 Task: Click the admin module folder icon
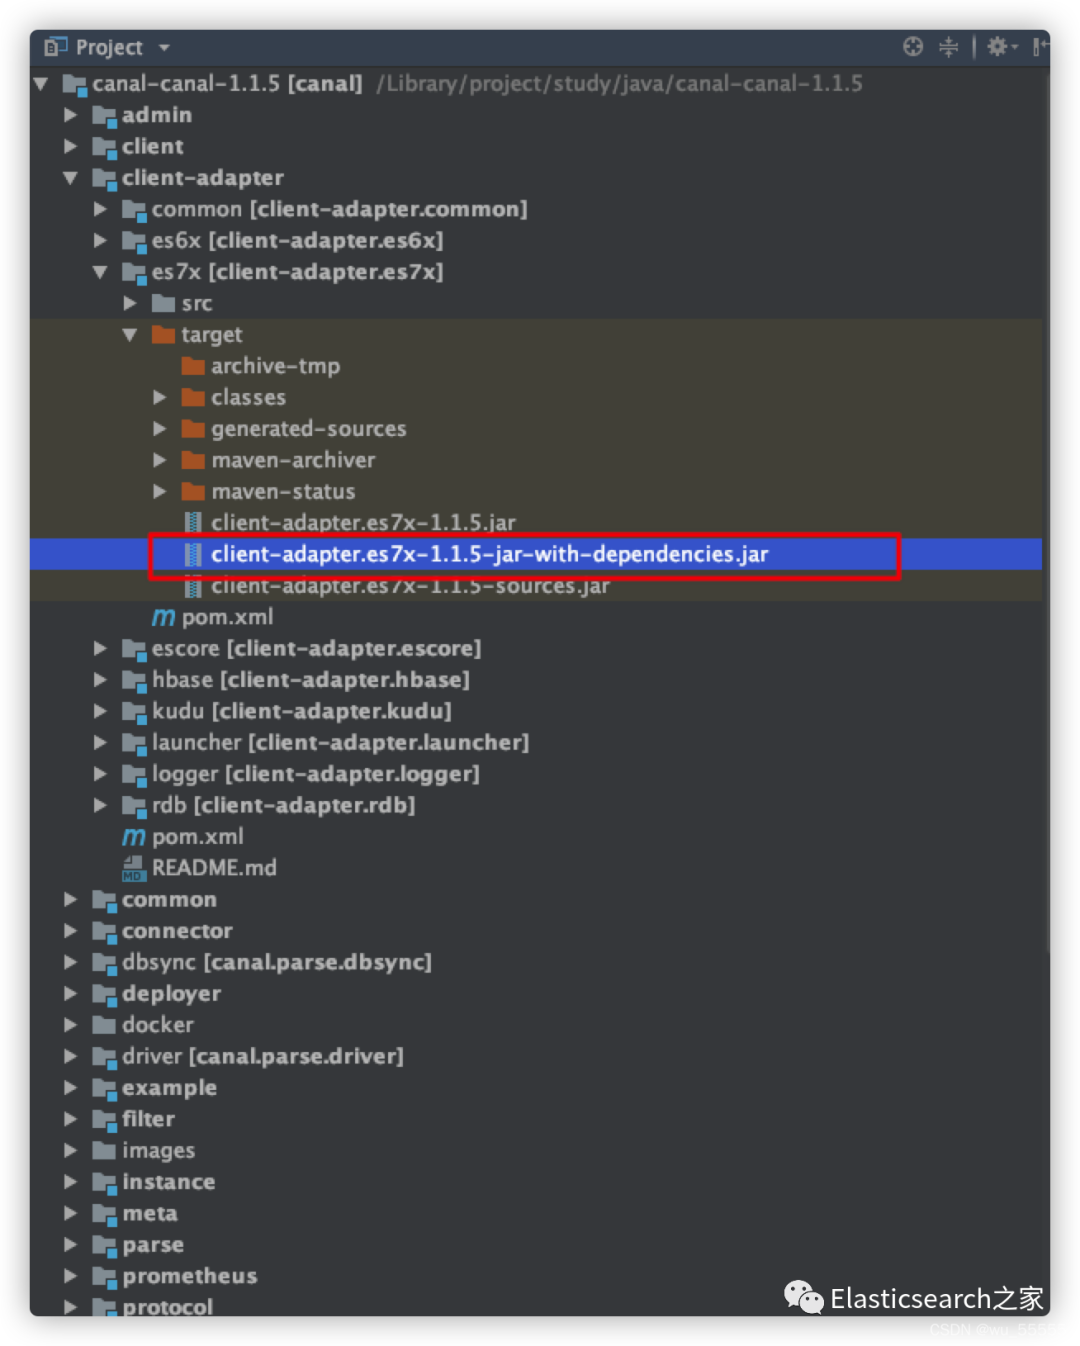(x=104, y=116)
